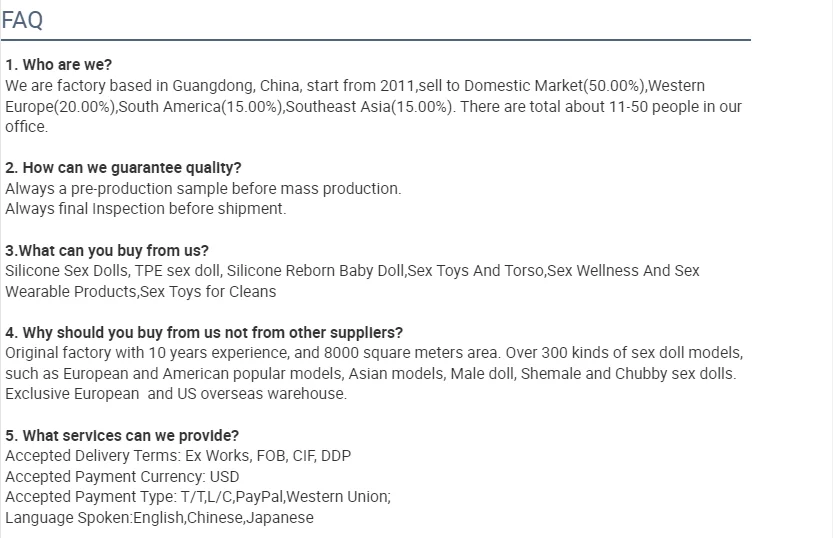Select "5. What services can we provide?" heading

[122, 435]
